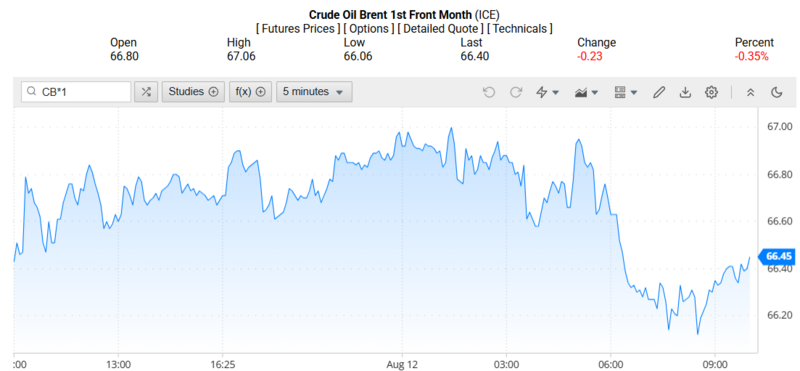Expand the chart layout templates dropdown

click(626, 92)
